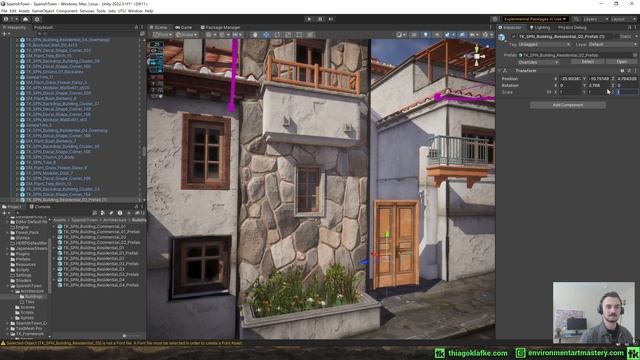Click the prefab Select button
The height and width of the screenshot is (360, 640).
point(587,62)
